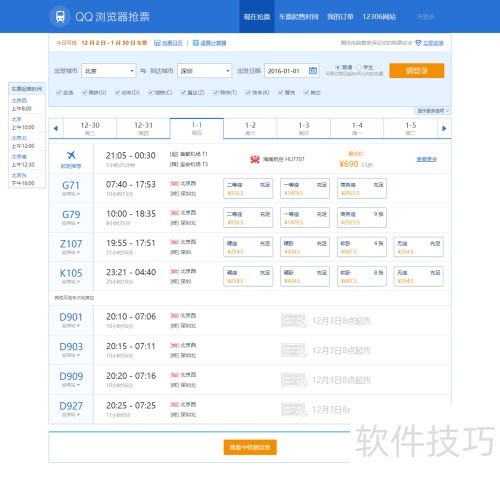The width and height of the screenshot is (500, 478).
Task: Open the calendar date picker icon
Action: click(x=313, y=71)
